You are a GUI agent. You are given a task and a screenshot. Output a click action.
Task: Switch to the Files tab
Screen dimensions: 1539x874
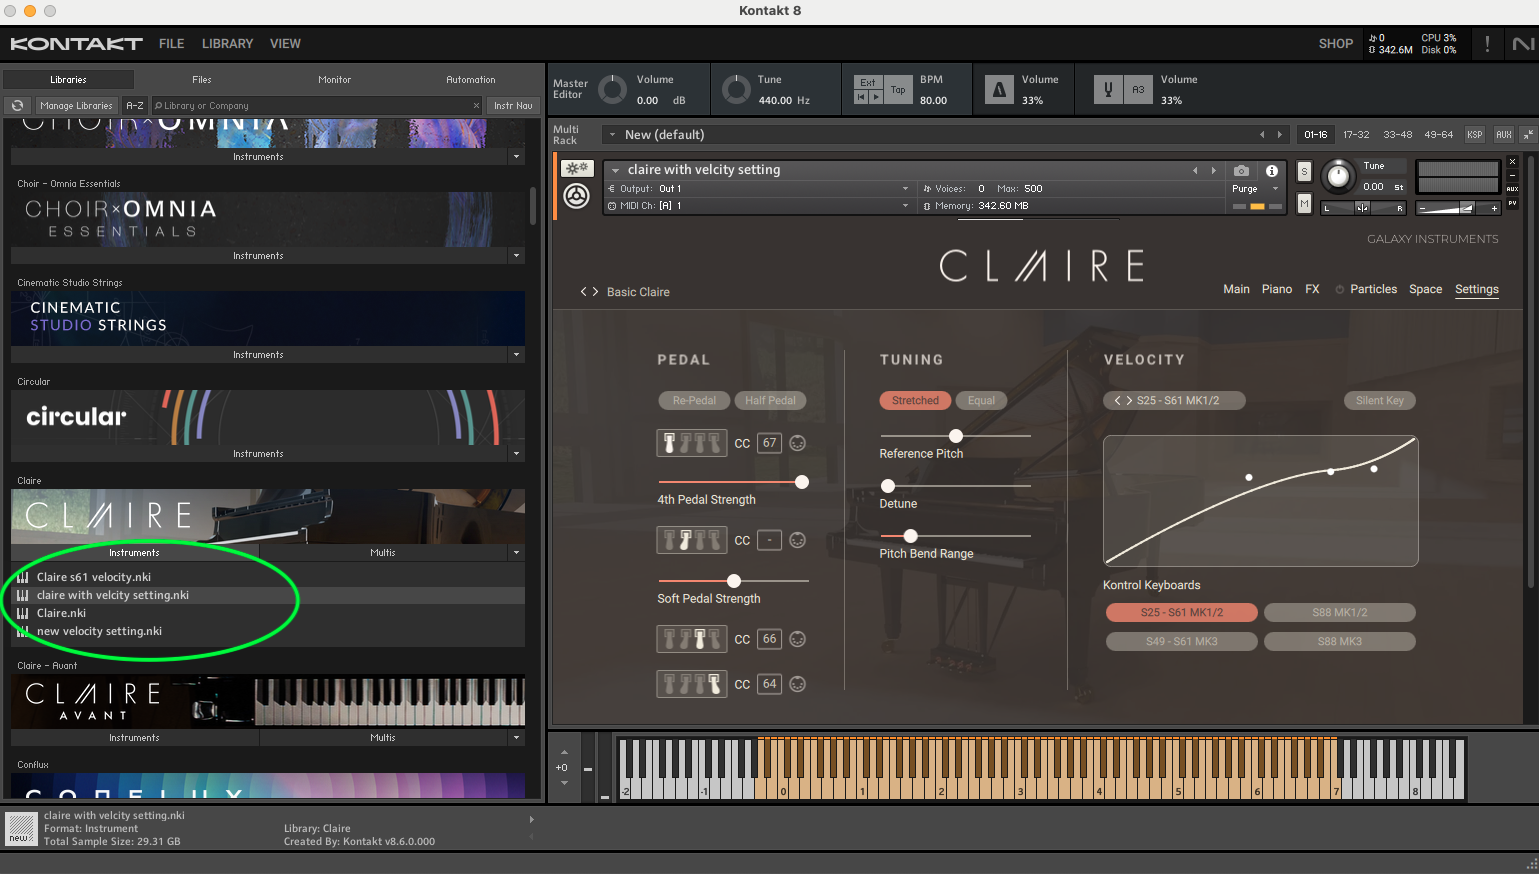point(202,79)
